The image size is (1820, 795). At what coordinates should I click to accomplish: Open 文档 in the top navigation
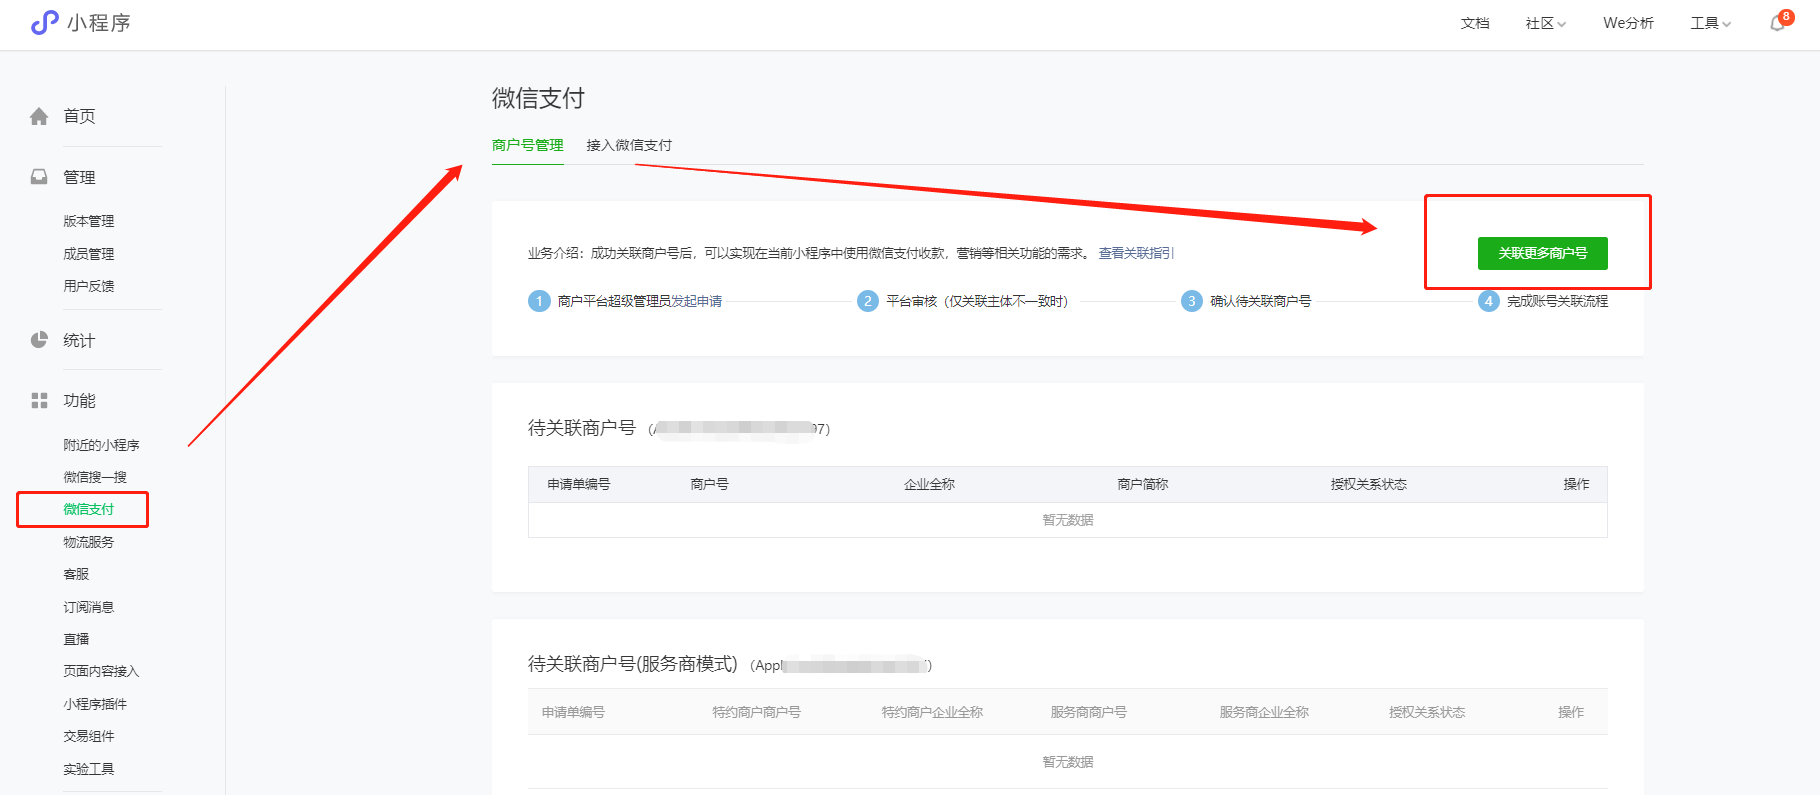[1475, 23]
